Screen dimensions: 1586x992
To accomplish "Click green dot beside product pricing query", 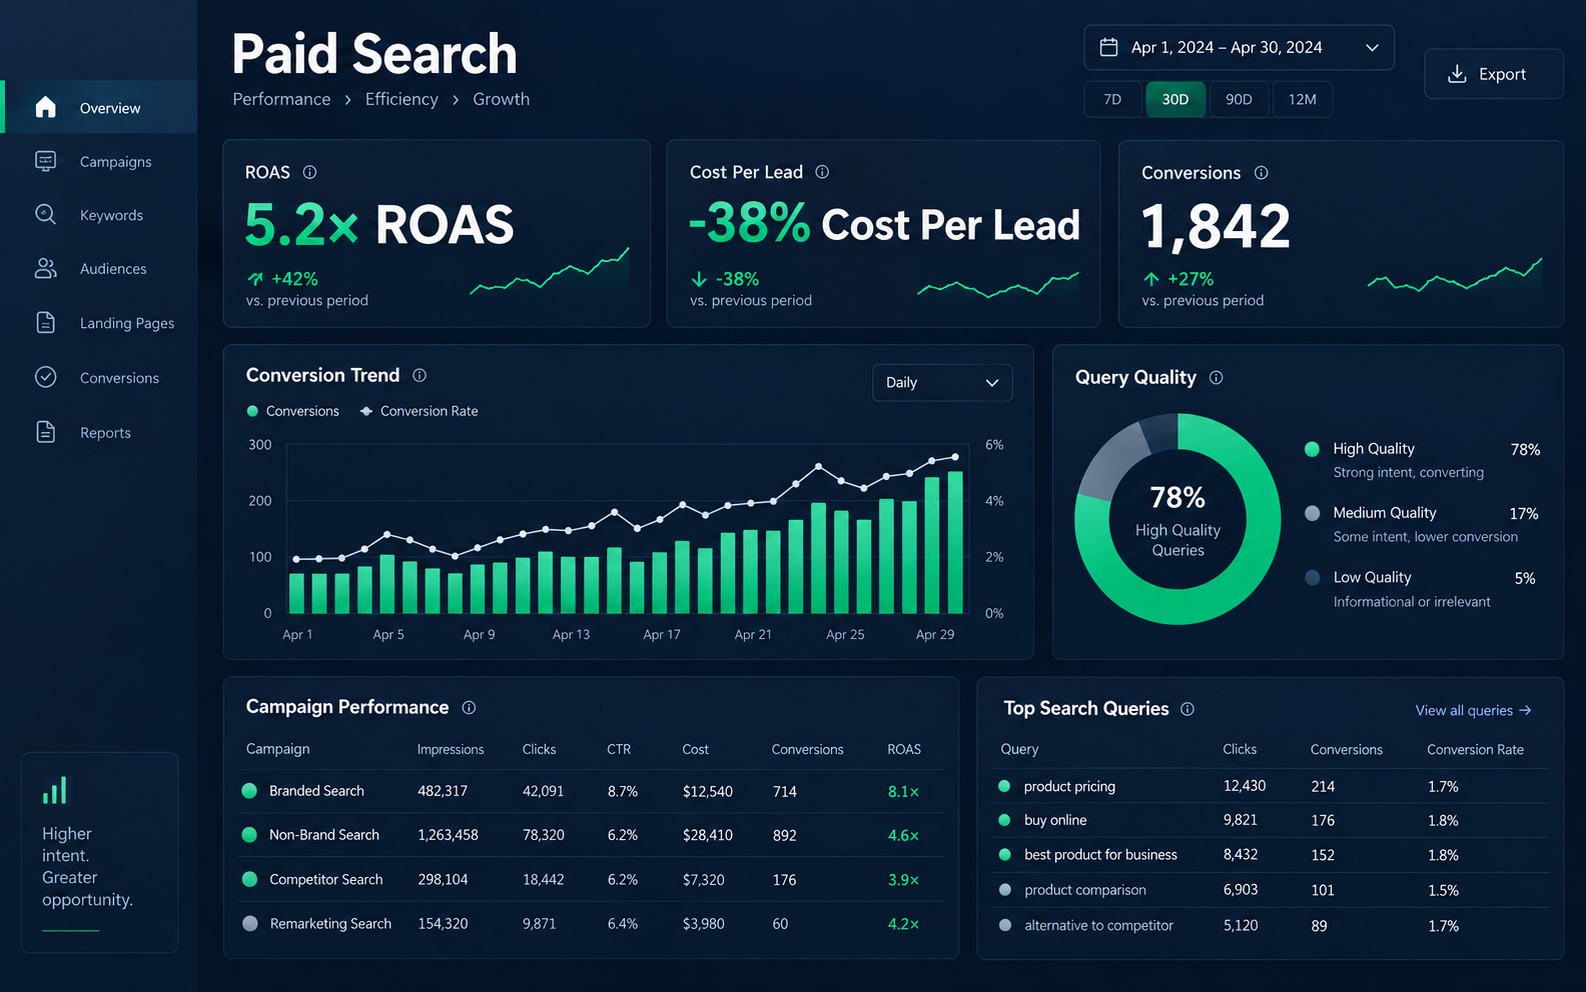I will 1004,786.
